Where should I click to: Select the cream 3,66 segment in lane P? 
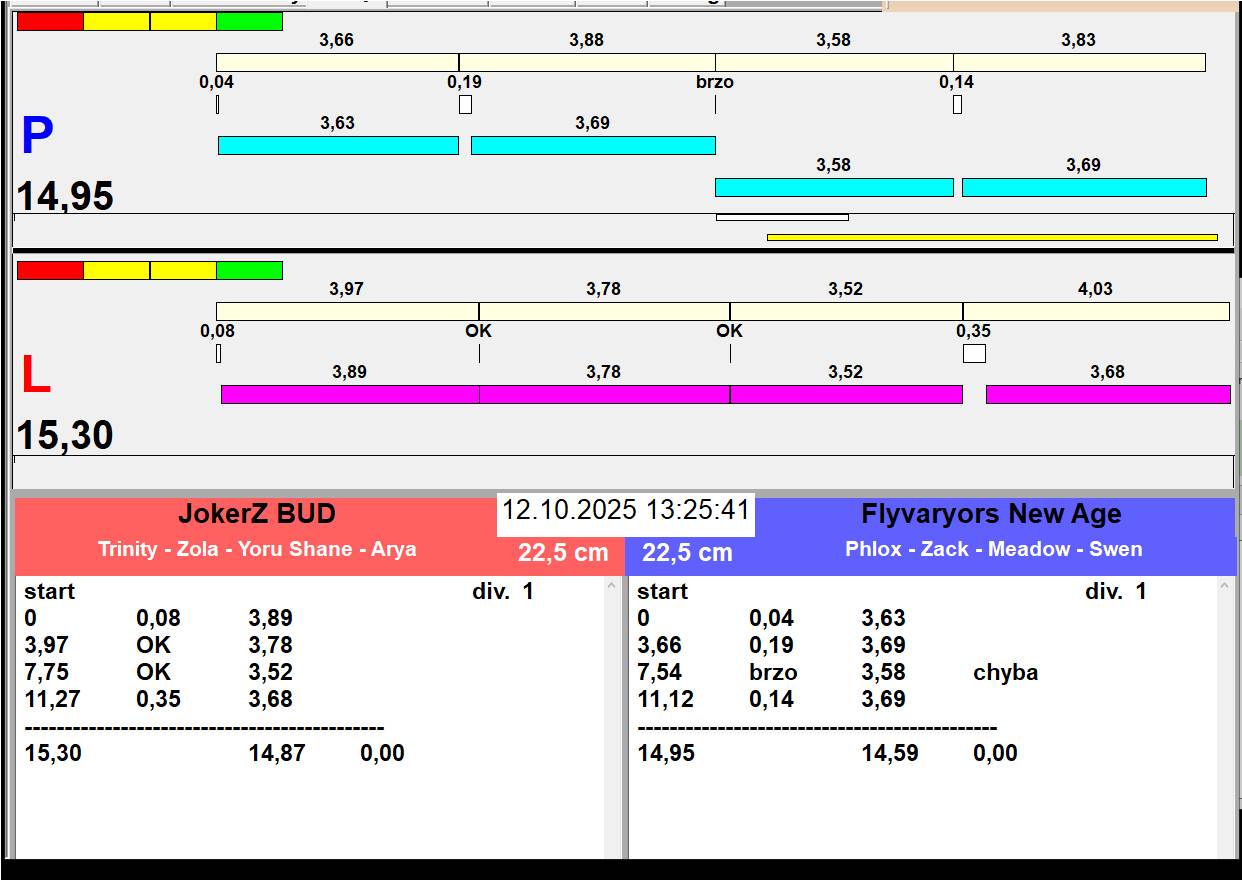tap(337, 62)
